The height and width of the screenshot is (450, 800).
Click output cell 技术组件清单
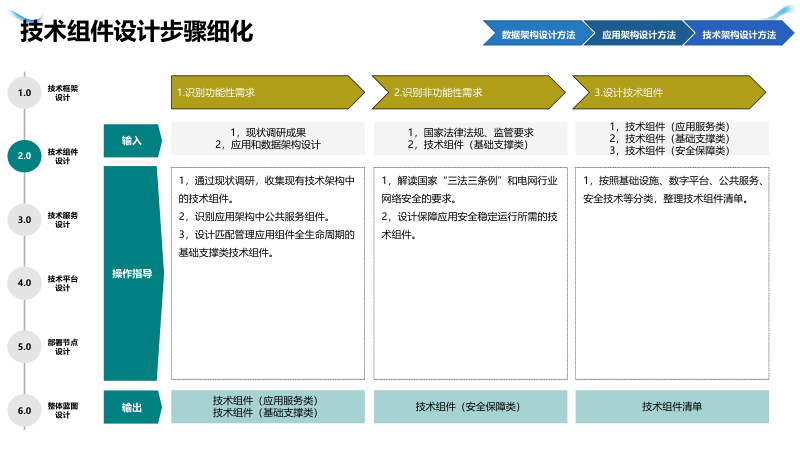pyautogui.click(x=671, y=407)
